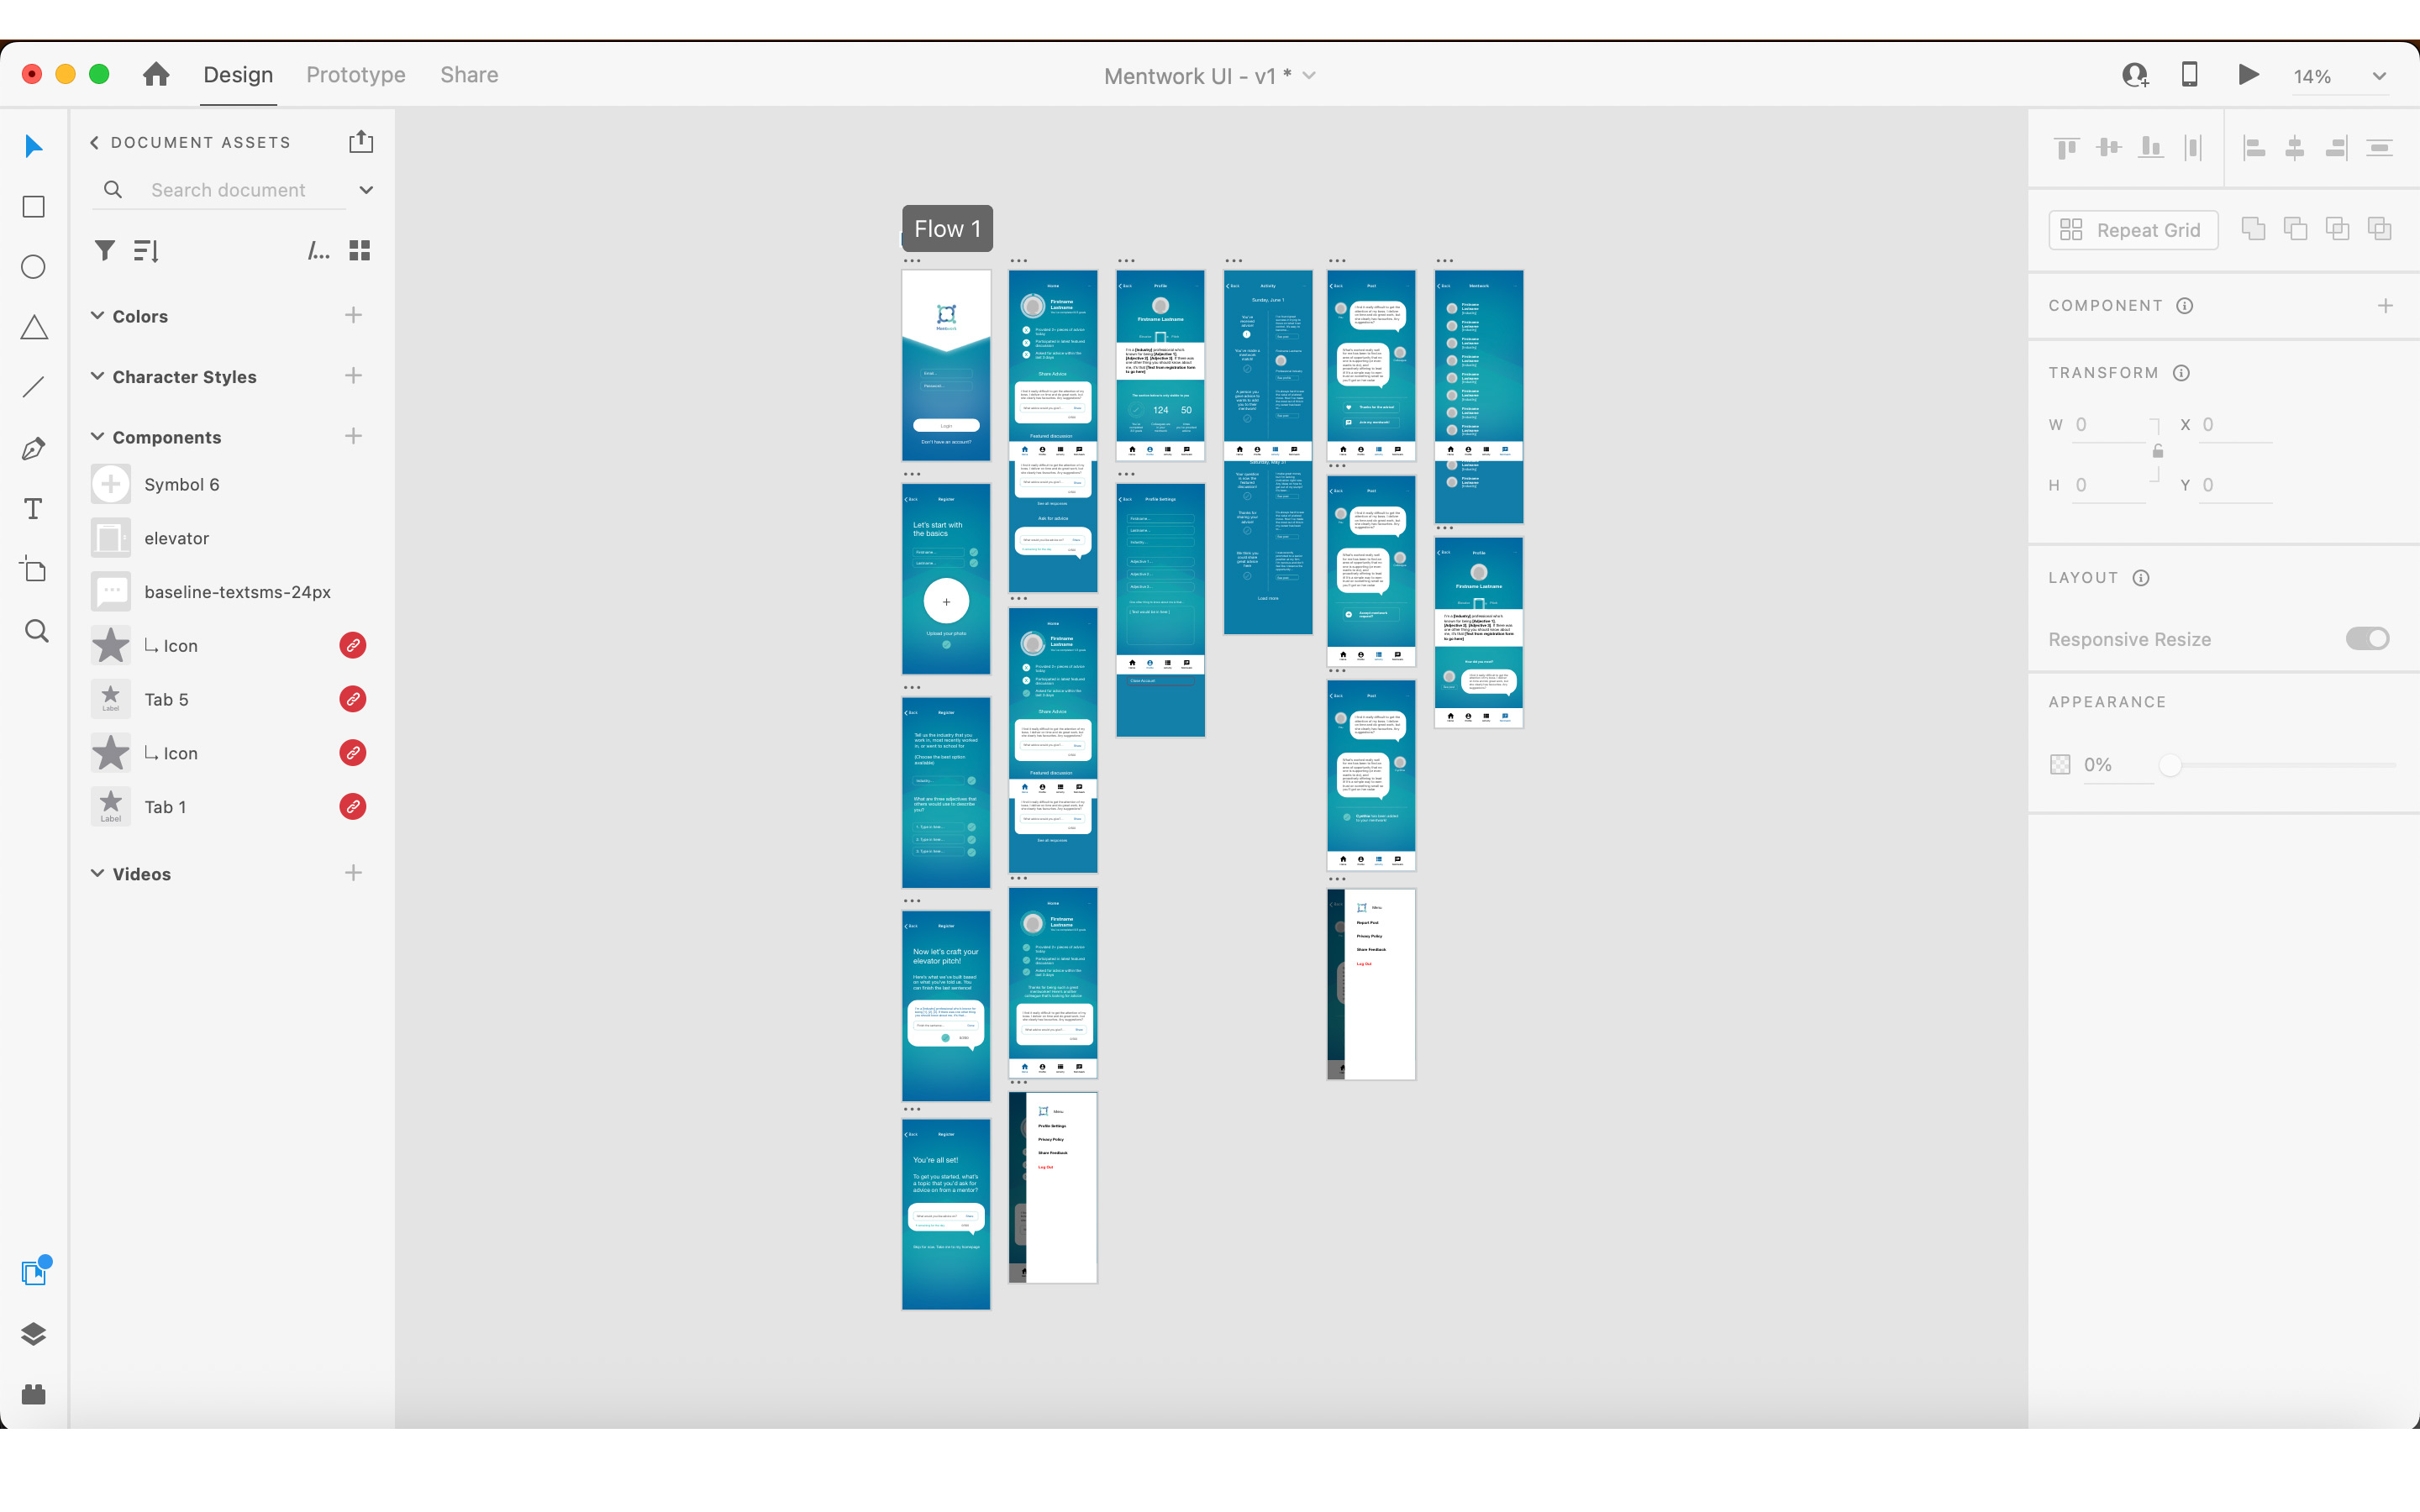Collapse the Colors section

coord(97,315)
